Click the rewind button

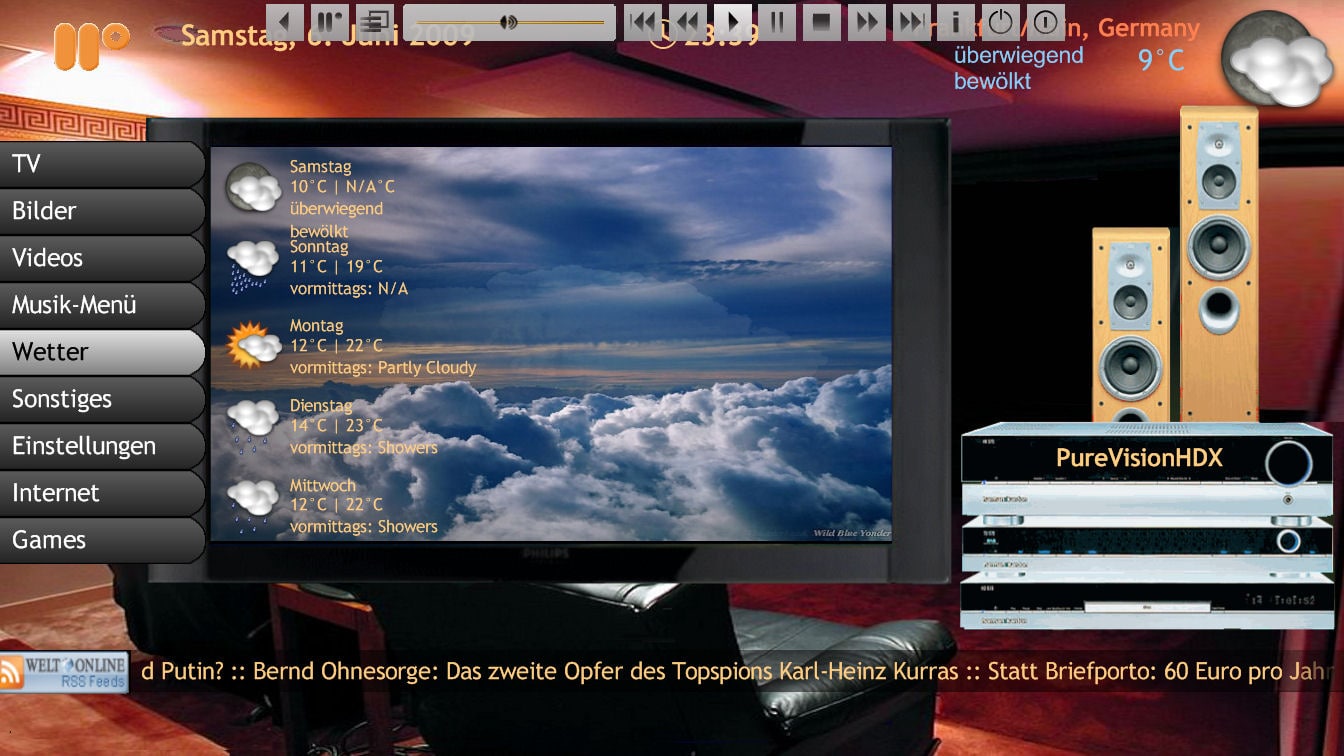point(687,21)
